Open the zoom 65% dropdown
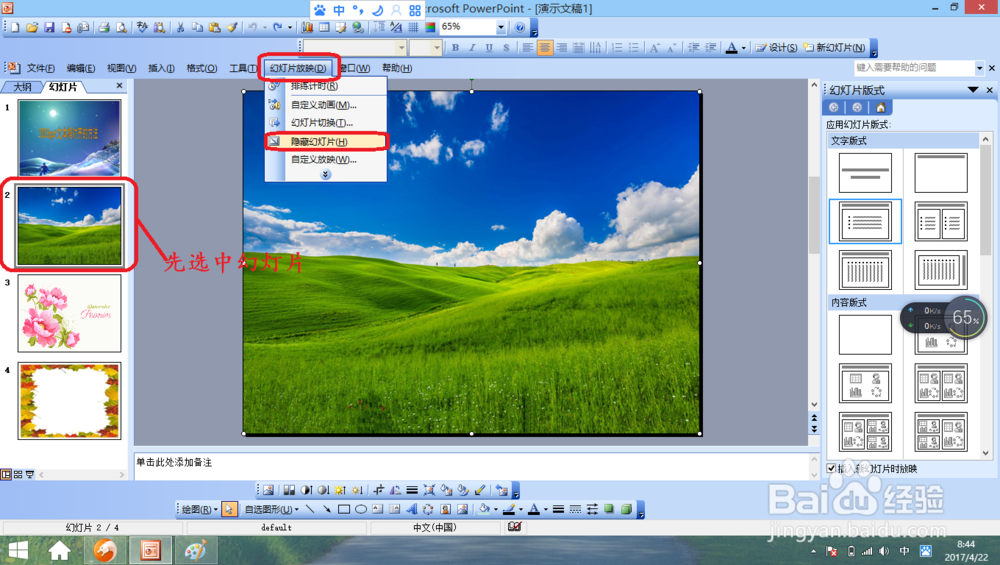This screenshot has height=565, width=1000. 501,27
